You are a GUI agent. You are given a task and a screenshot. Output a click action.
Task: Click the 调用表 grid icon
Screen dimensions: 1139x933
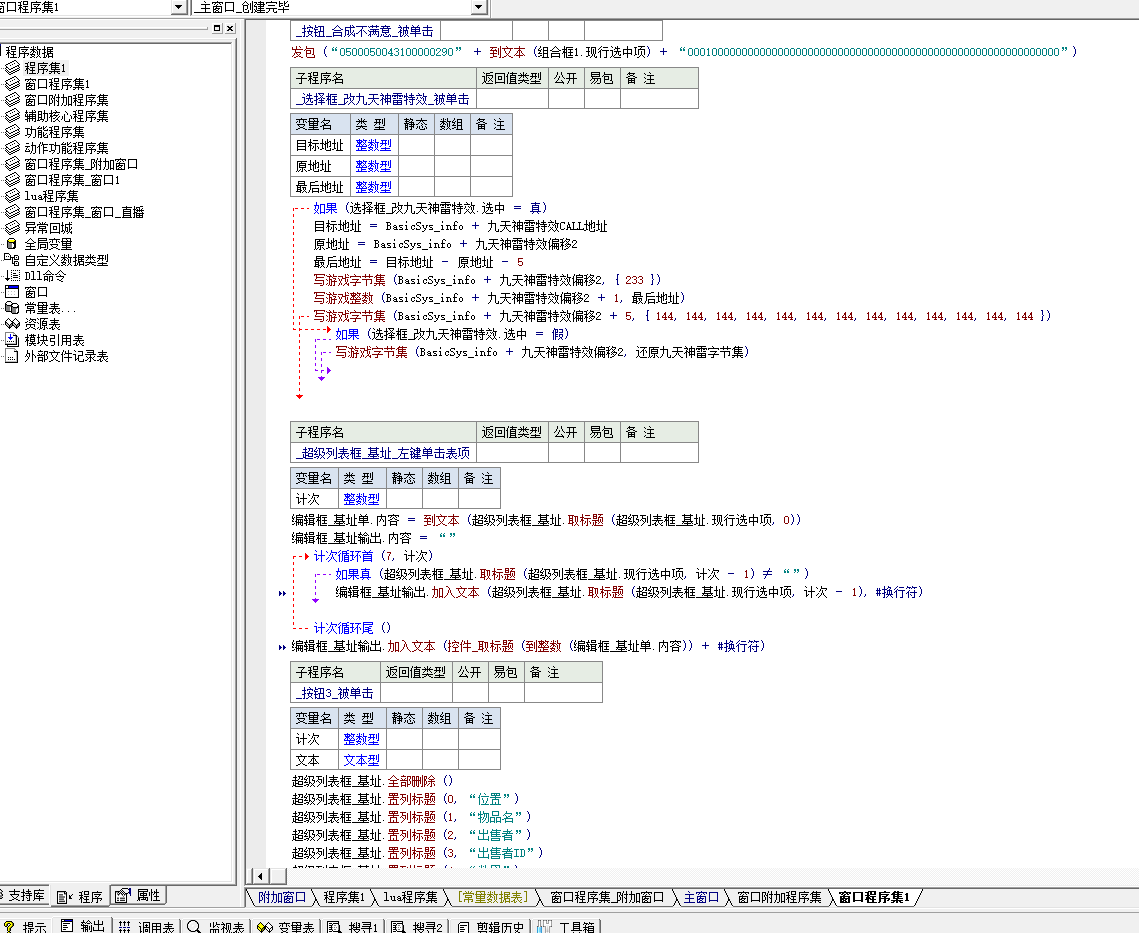pos(125,926)
